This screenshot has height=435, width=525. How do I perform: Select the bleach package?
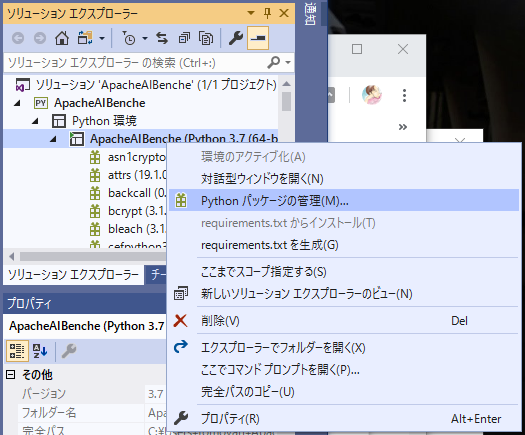tap(137, 229)
